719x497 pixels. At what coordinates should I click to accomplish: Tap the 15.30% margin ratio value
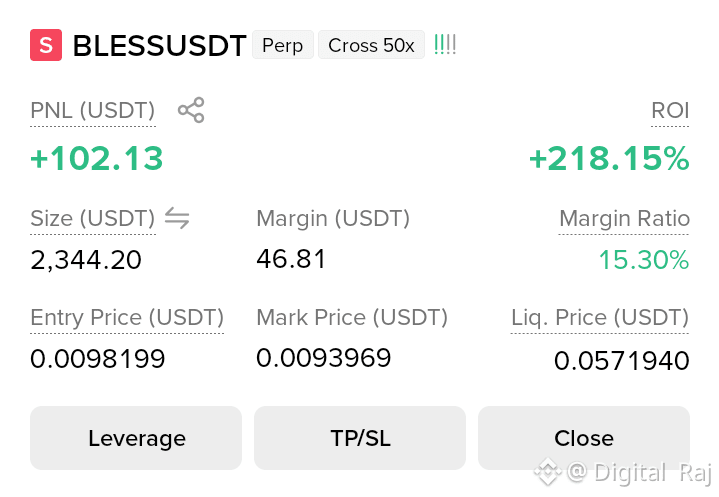pos(644,260)
